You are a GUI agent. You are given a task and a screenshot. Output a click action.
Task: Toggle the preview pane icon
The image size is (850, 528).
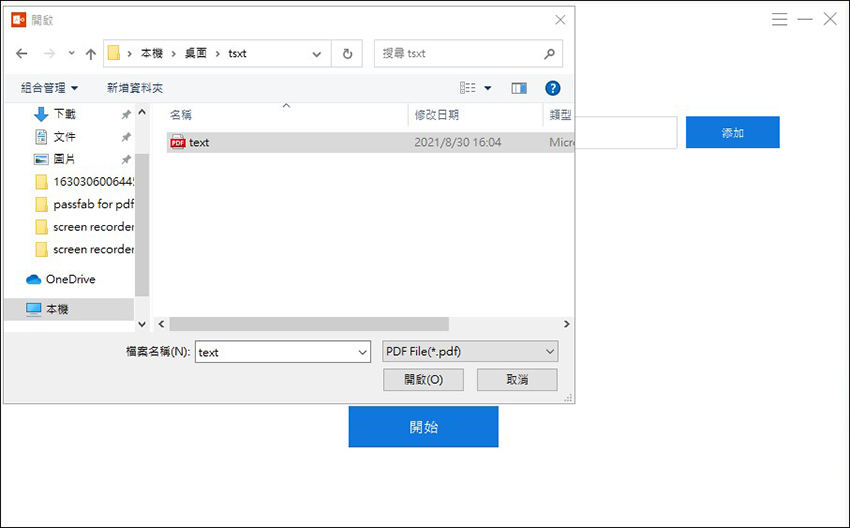point(518,88)
